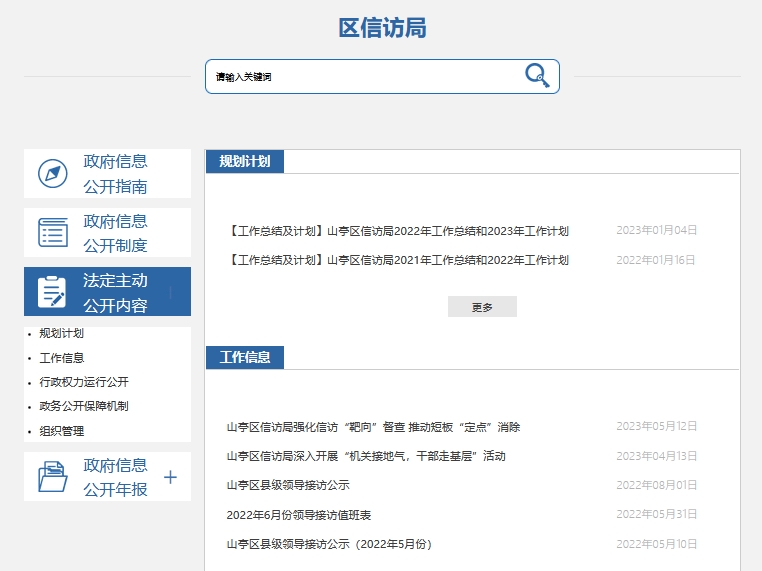762x571 pixels.
Task: Click the 规划计划 section header tab
Action: pos(245,161)
